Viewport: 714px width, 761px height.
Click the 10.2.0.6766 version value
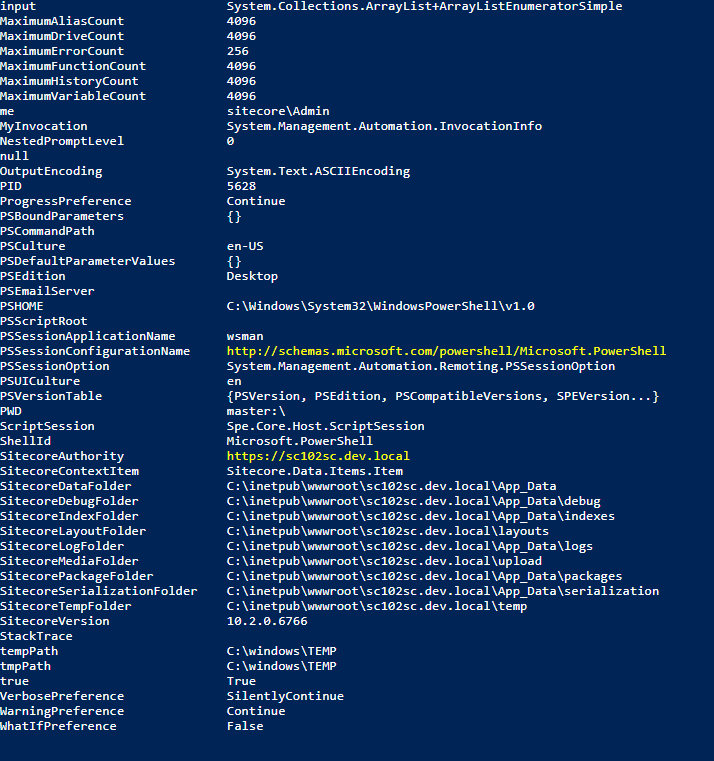click(x=267, y=621)
